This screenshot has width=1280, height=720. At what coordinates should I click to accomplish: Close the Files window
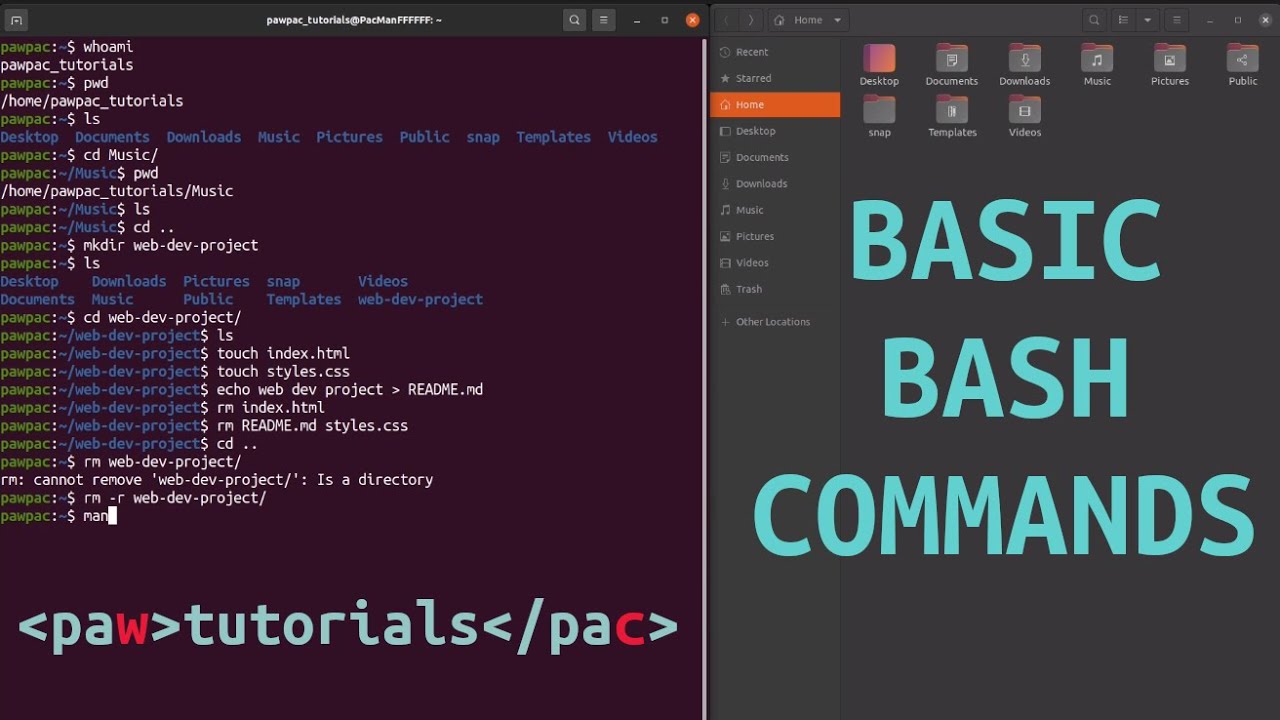(x=1265, y=20)
